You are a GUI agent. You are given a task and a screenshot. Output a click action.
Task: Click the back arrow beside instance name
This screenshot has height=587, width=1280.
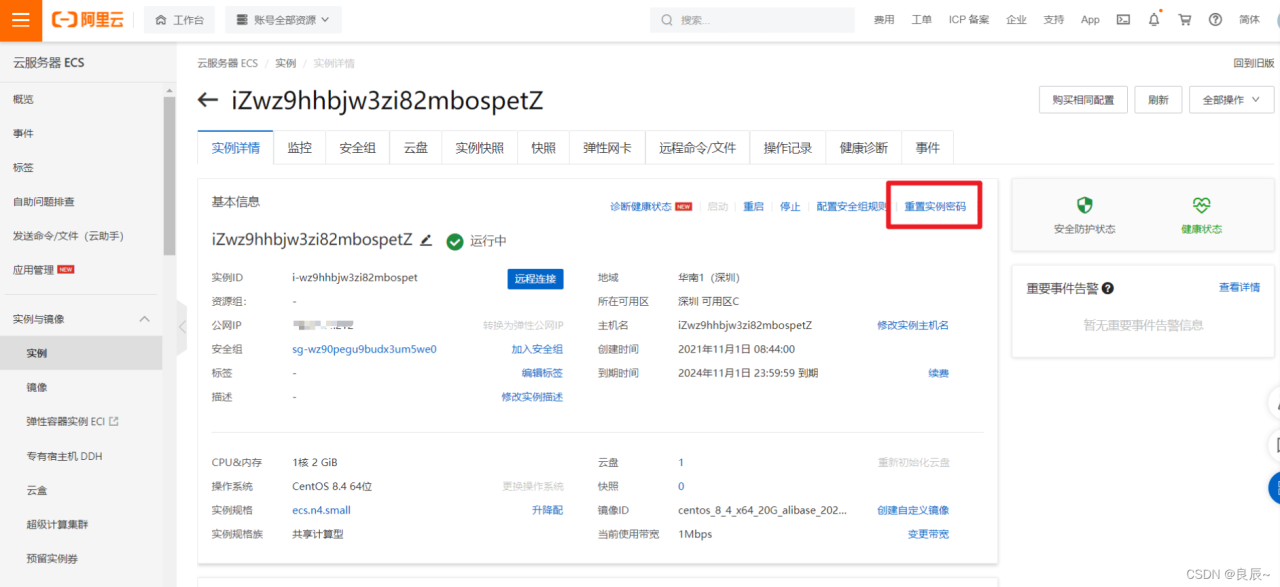tap(208, 100)
